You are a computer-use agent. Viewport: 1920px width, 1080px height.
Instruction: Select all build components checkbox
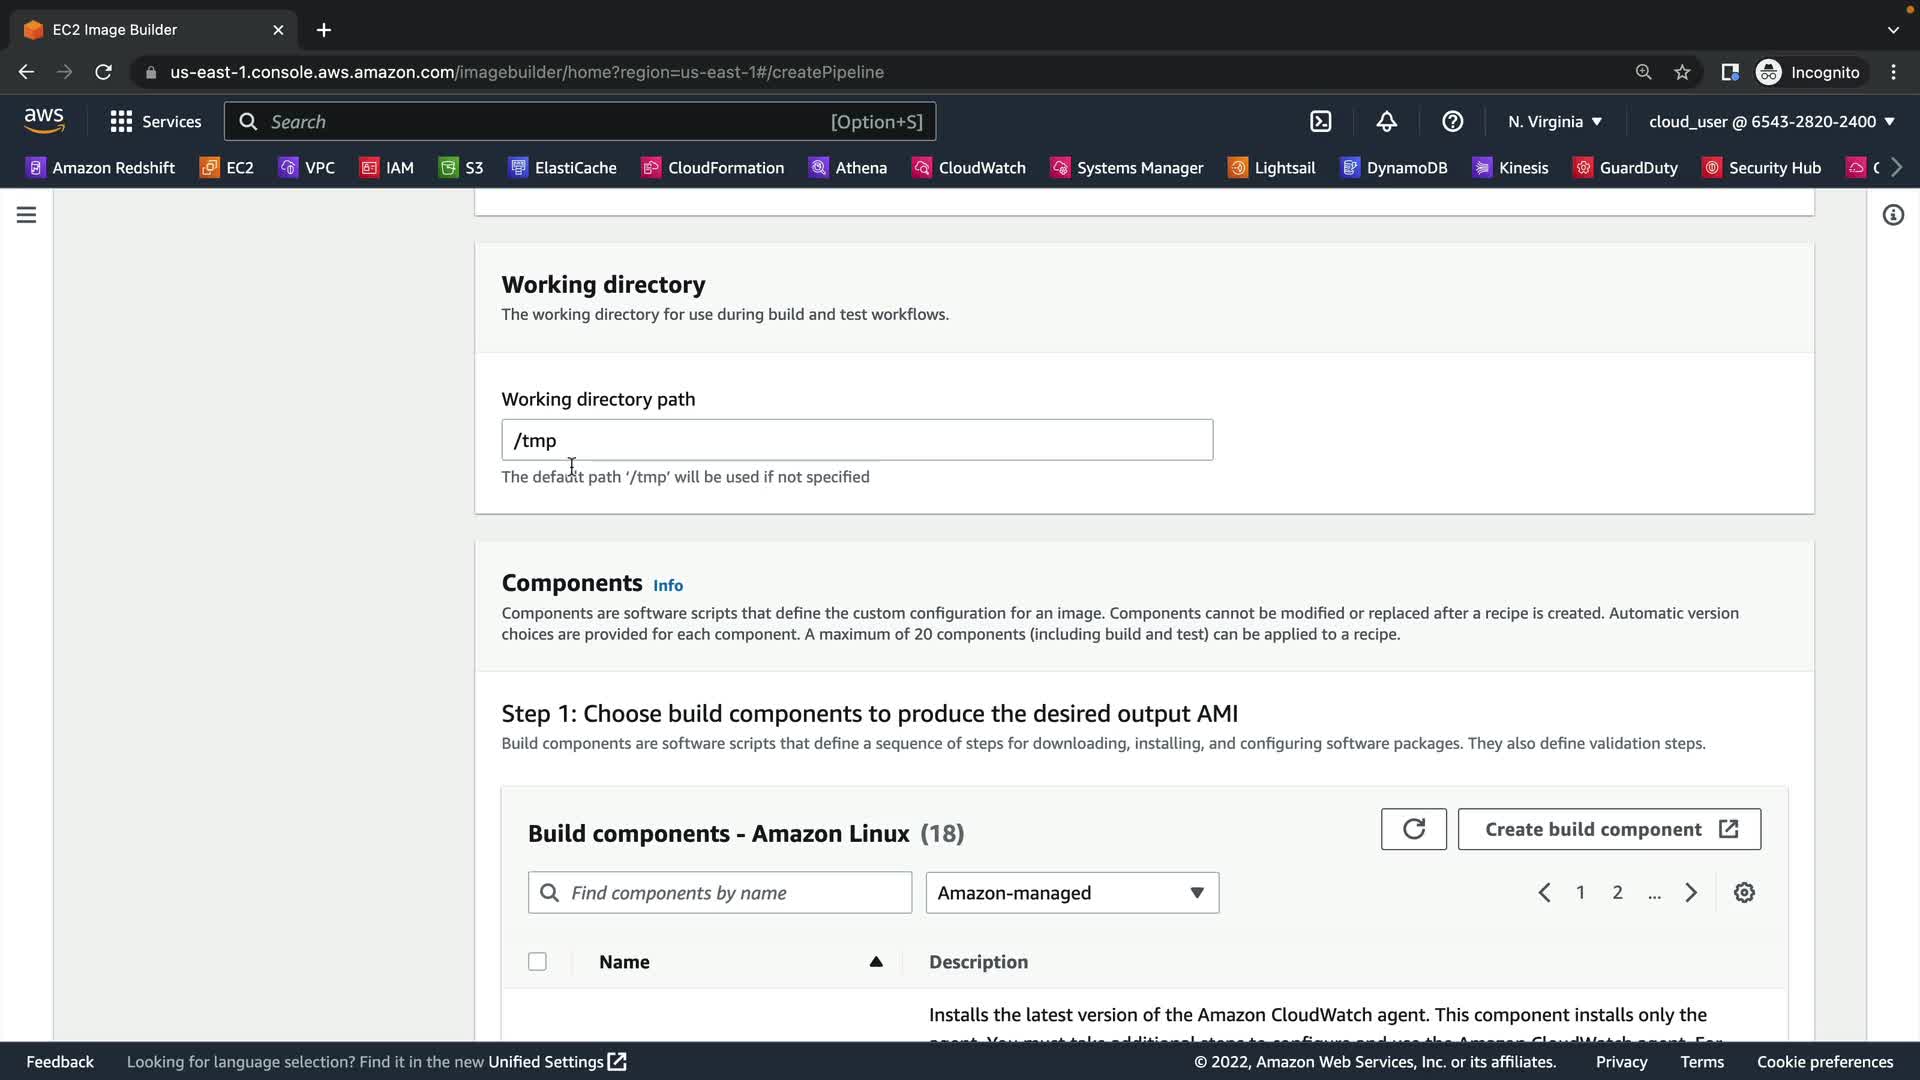point(537,961)
